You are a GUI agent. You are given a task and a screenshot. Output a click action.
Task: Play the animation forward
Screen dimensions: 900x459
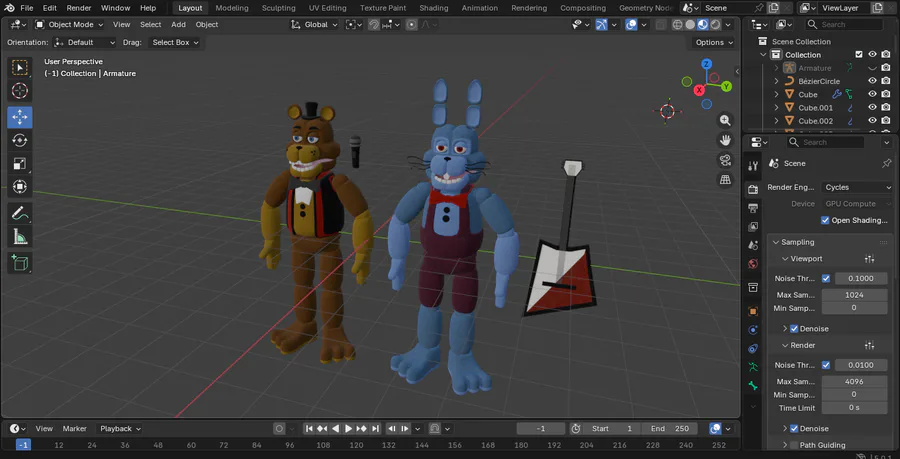[x=348, y=429]
